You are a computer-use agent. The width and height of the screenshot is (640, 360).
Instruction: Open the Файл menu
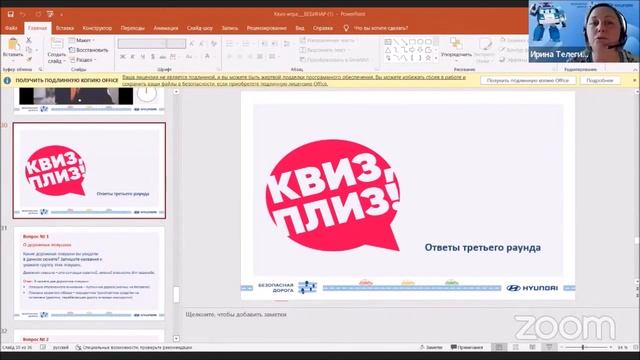(x=11, y=28)
